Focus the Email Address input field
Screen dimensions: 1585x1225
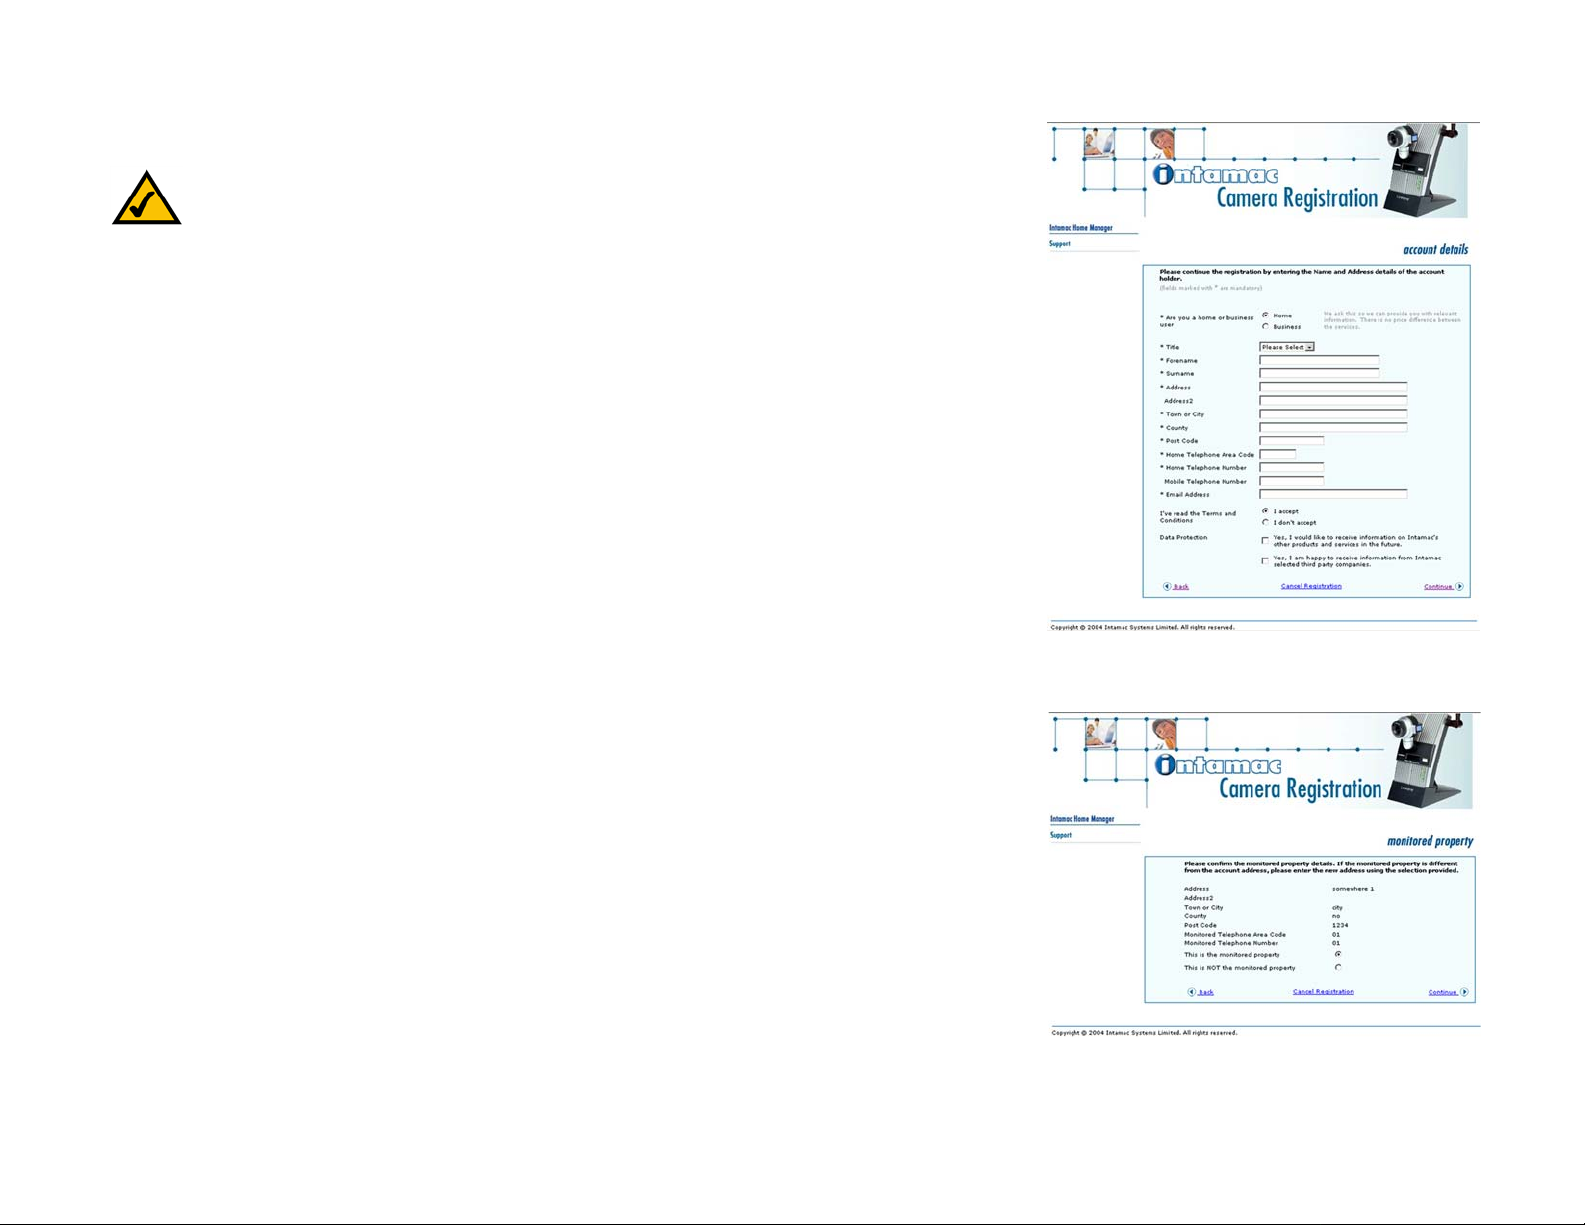click(1333, 494)
